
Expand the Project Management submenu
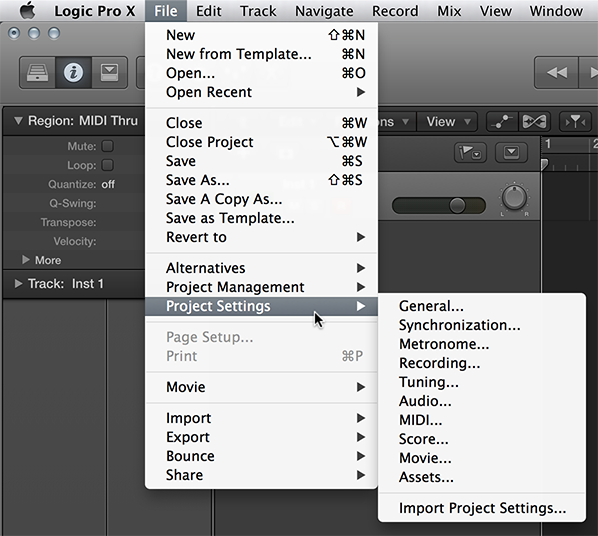262,287
